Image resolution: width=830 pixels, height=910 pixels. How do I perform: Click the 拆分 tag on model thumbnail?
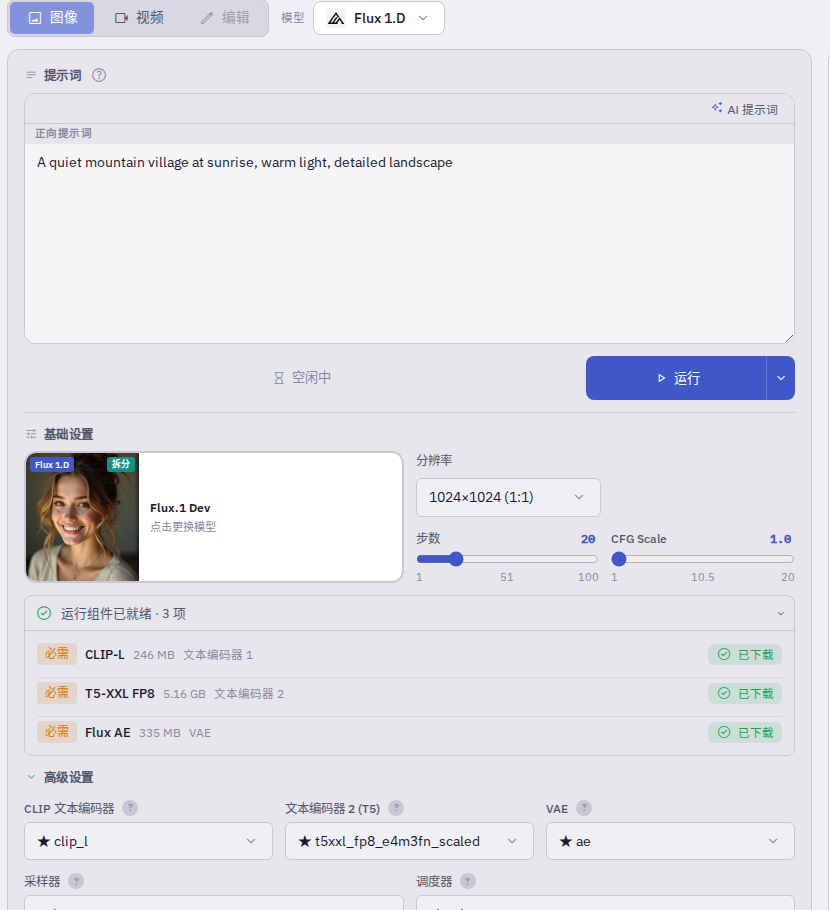[x=121, y=464]
